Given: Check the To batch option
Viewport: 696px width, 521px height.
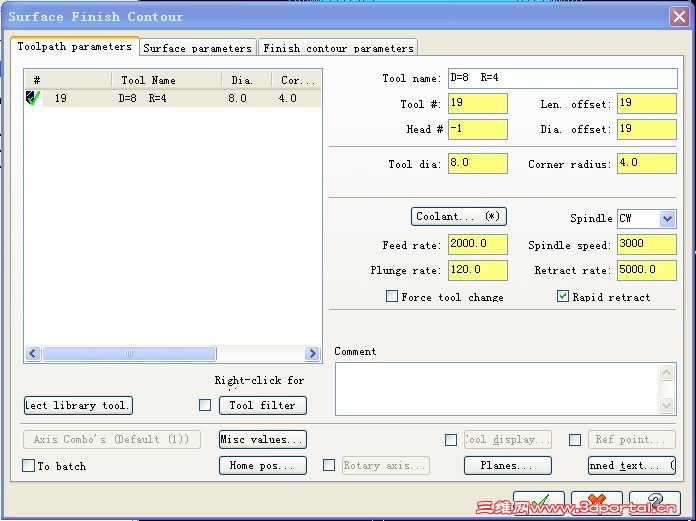Looking at the screenshot, I should 28,466.
